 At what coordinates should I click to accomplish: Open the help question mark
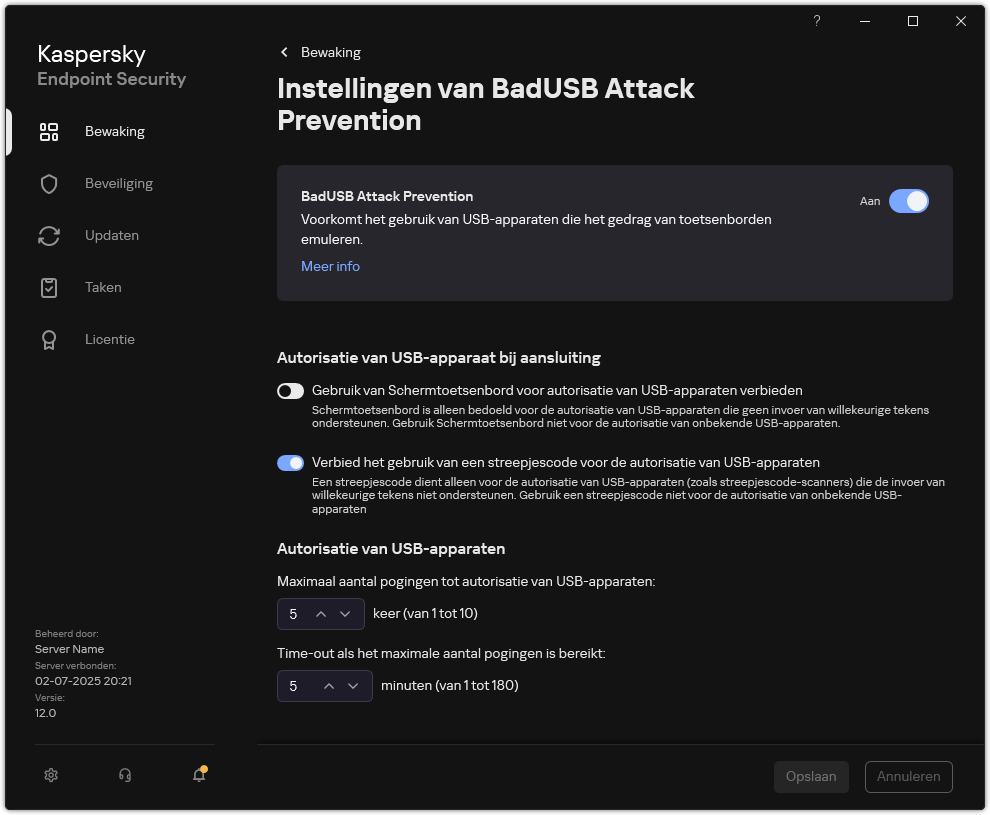click(816, 21)
